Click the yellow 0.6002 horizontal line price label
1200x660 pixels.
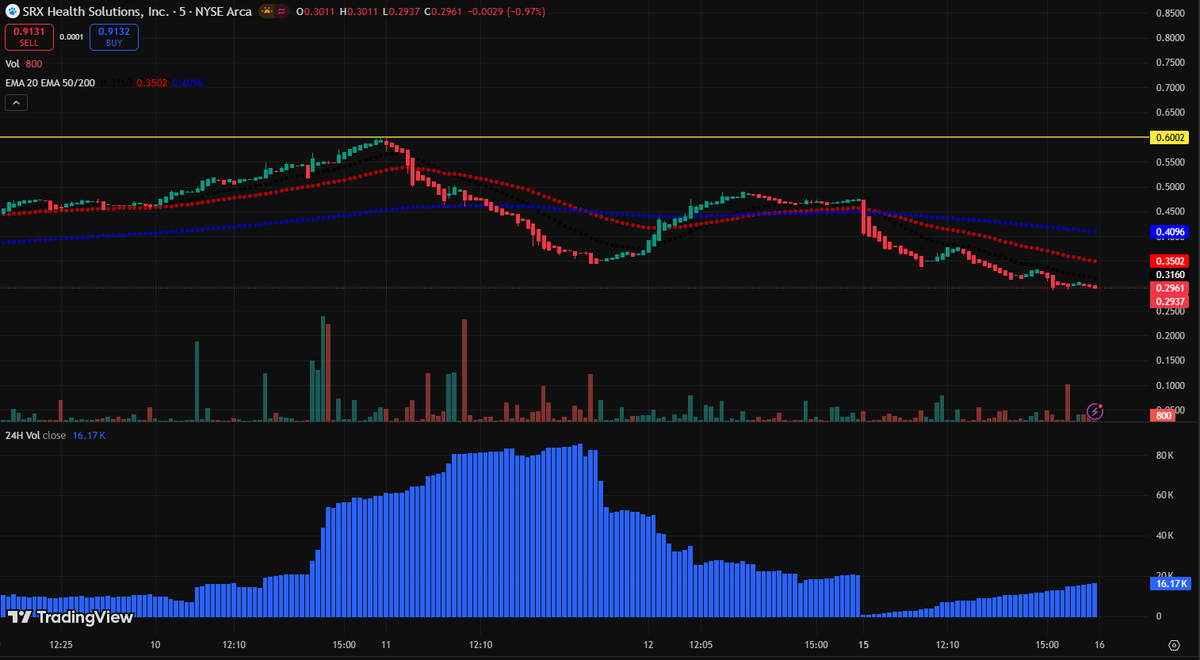coord(1170,137)
